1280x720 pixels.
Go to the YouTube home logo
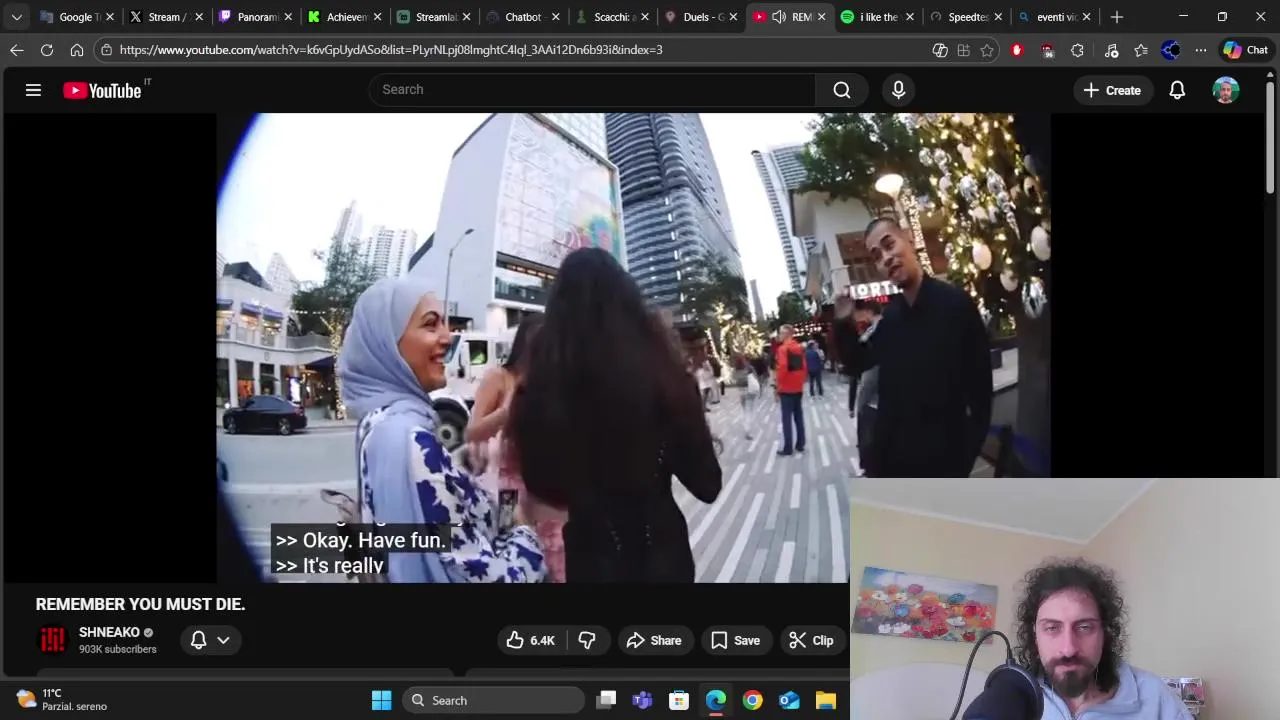102,90
